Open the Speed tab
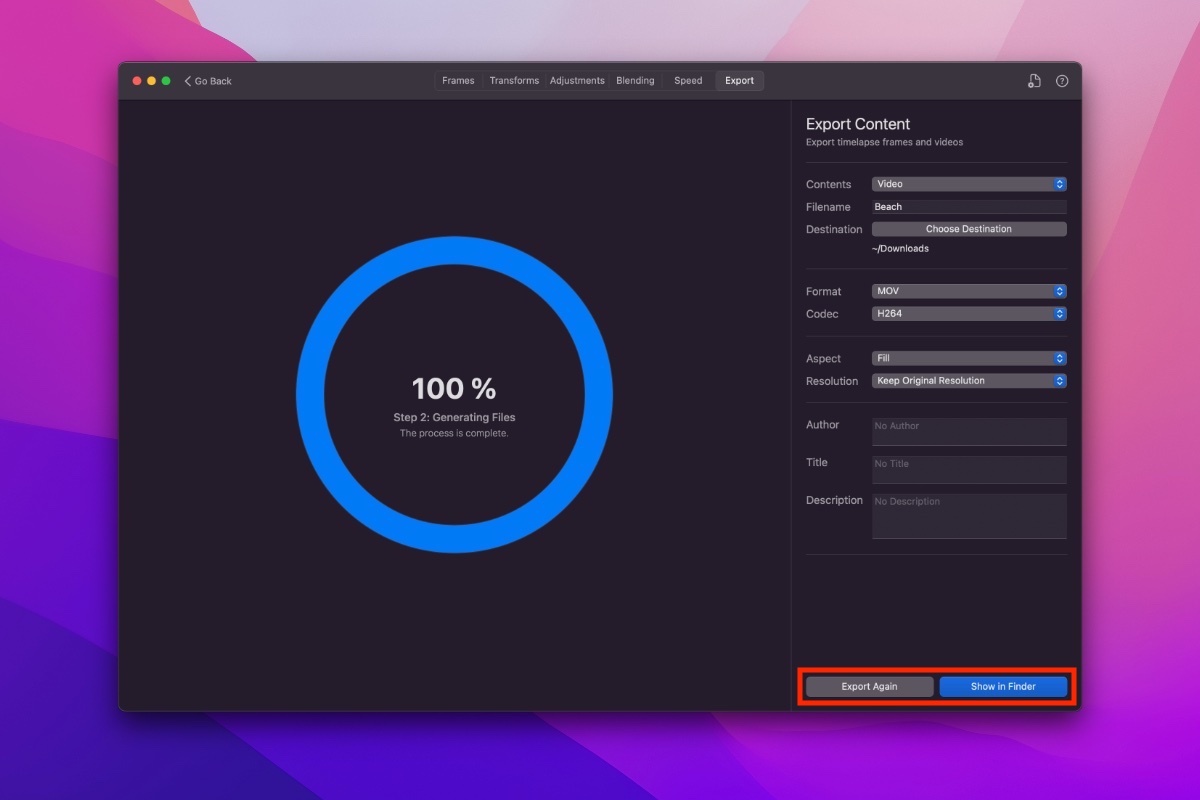Image resolution: width=1200 pixels, height=800 pixels. [x=688, y=81]
